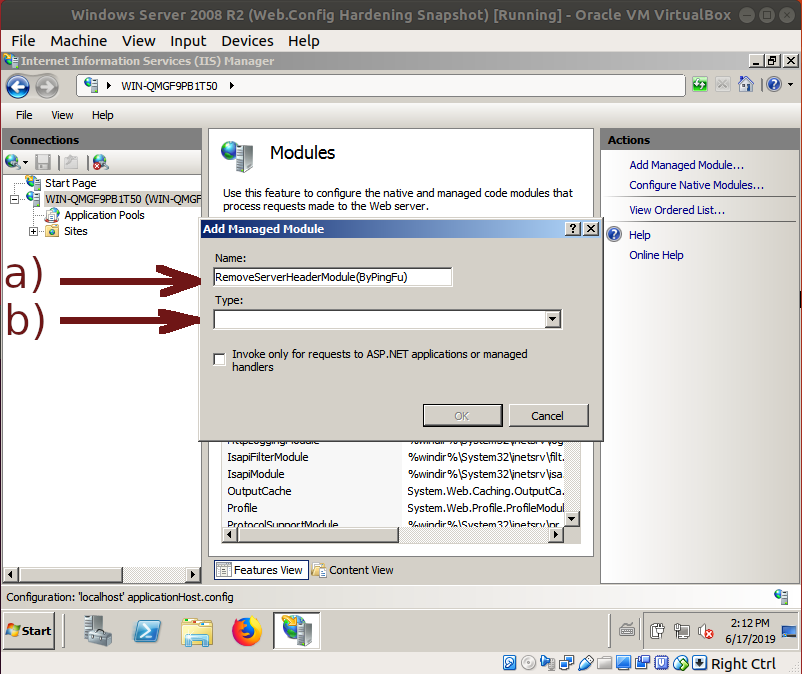
Task: Open the Create New Connection dropdown arrow
Action: click(x=25, y=163)
